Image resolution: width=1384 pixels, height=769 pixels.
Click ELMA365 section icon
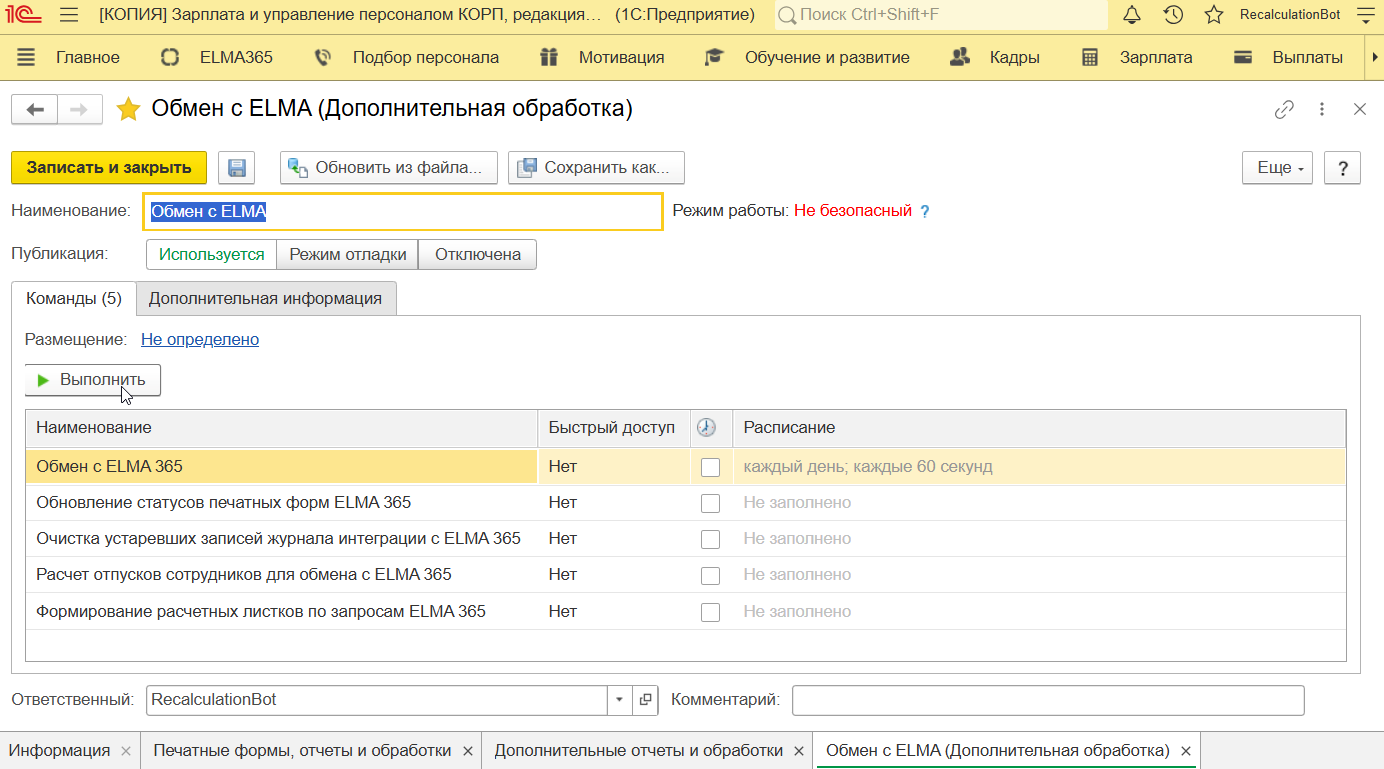(x=170, y=57)
